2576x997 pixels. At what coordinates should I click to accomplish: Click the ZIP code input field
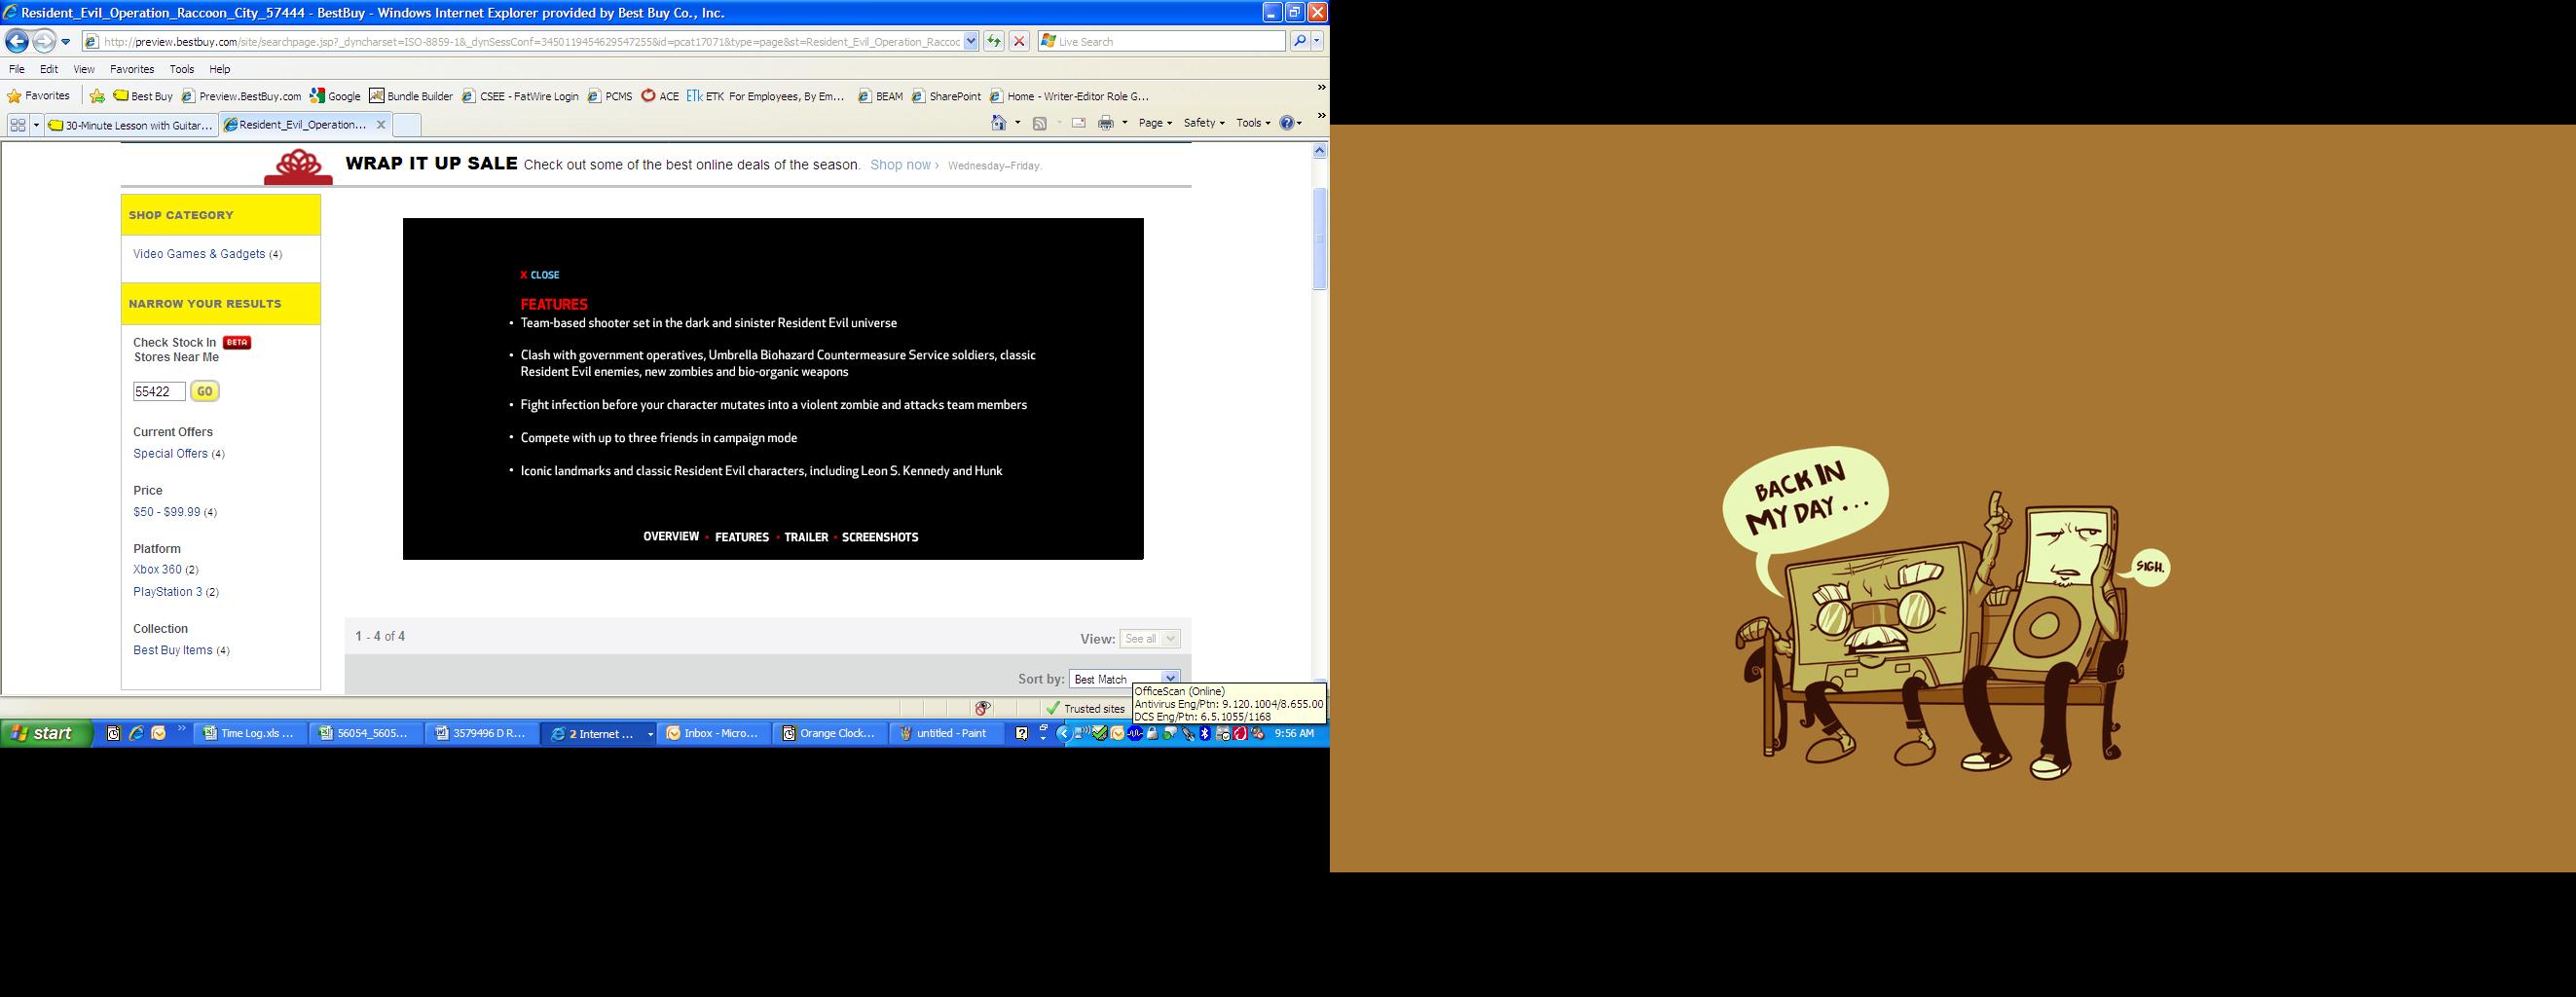(159, 392)
